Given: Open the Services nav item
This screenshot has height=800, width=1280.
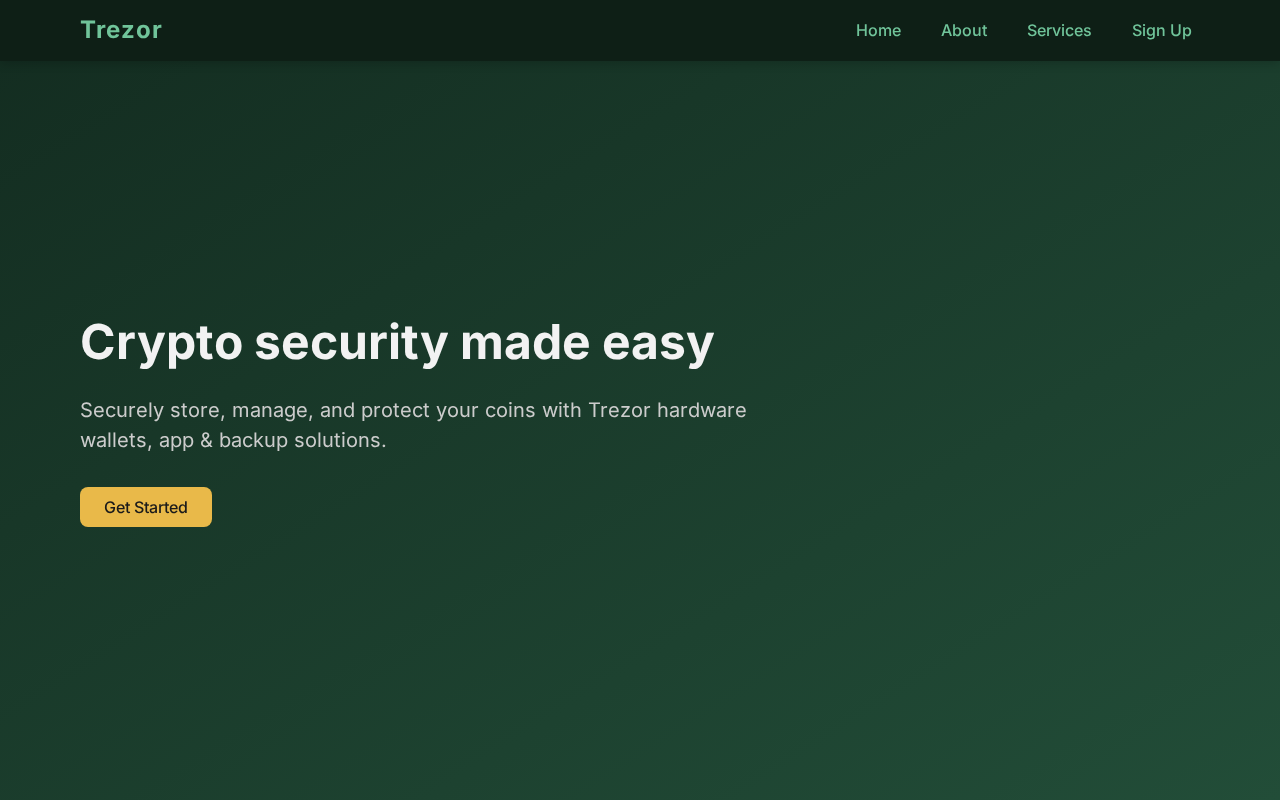Looking at the screenshot, I should point(1059,30).
